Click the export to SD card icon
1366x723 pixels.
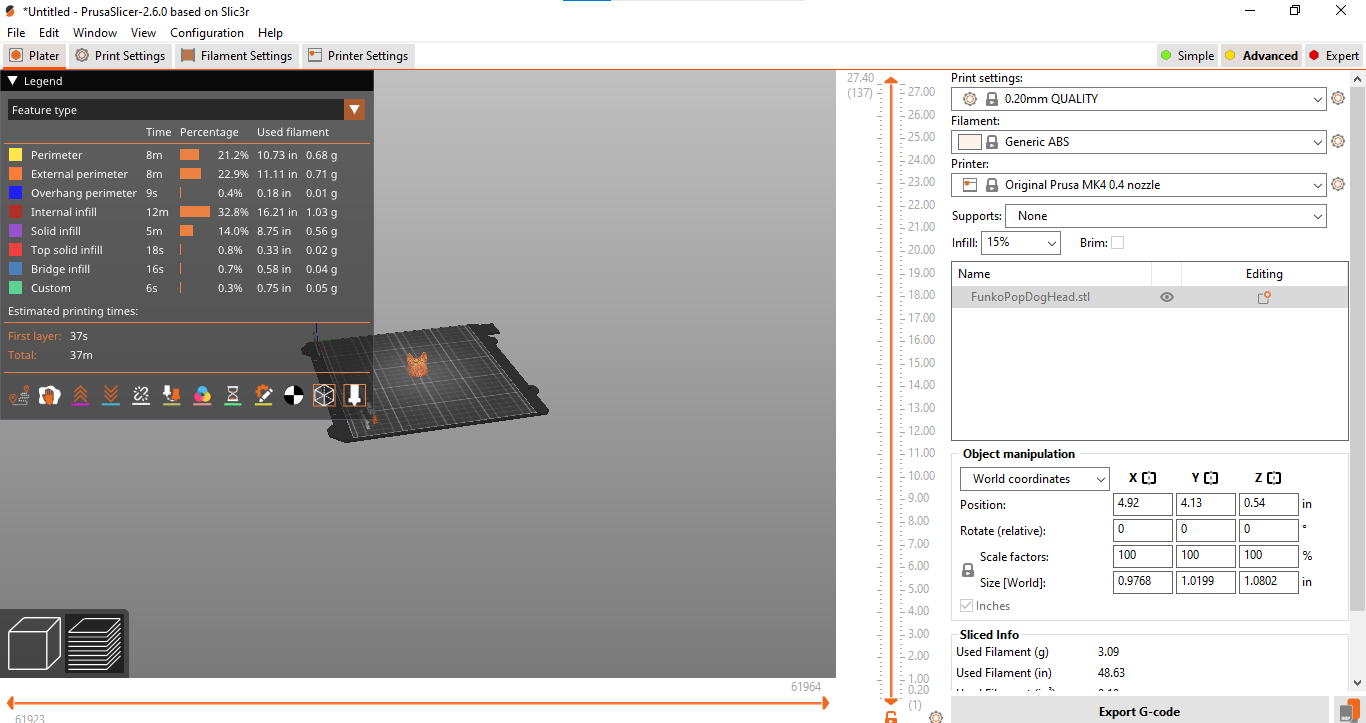click(1348, 710)
